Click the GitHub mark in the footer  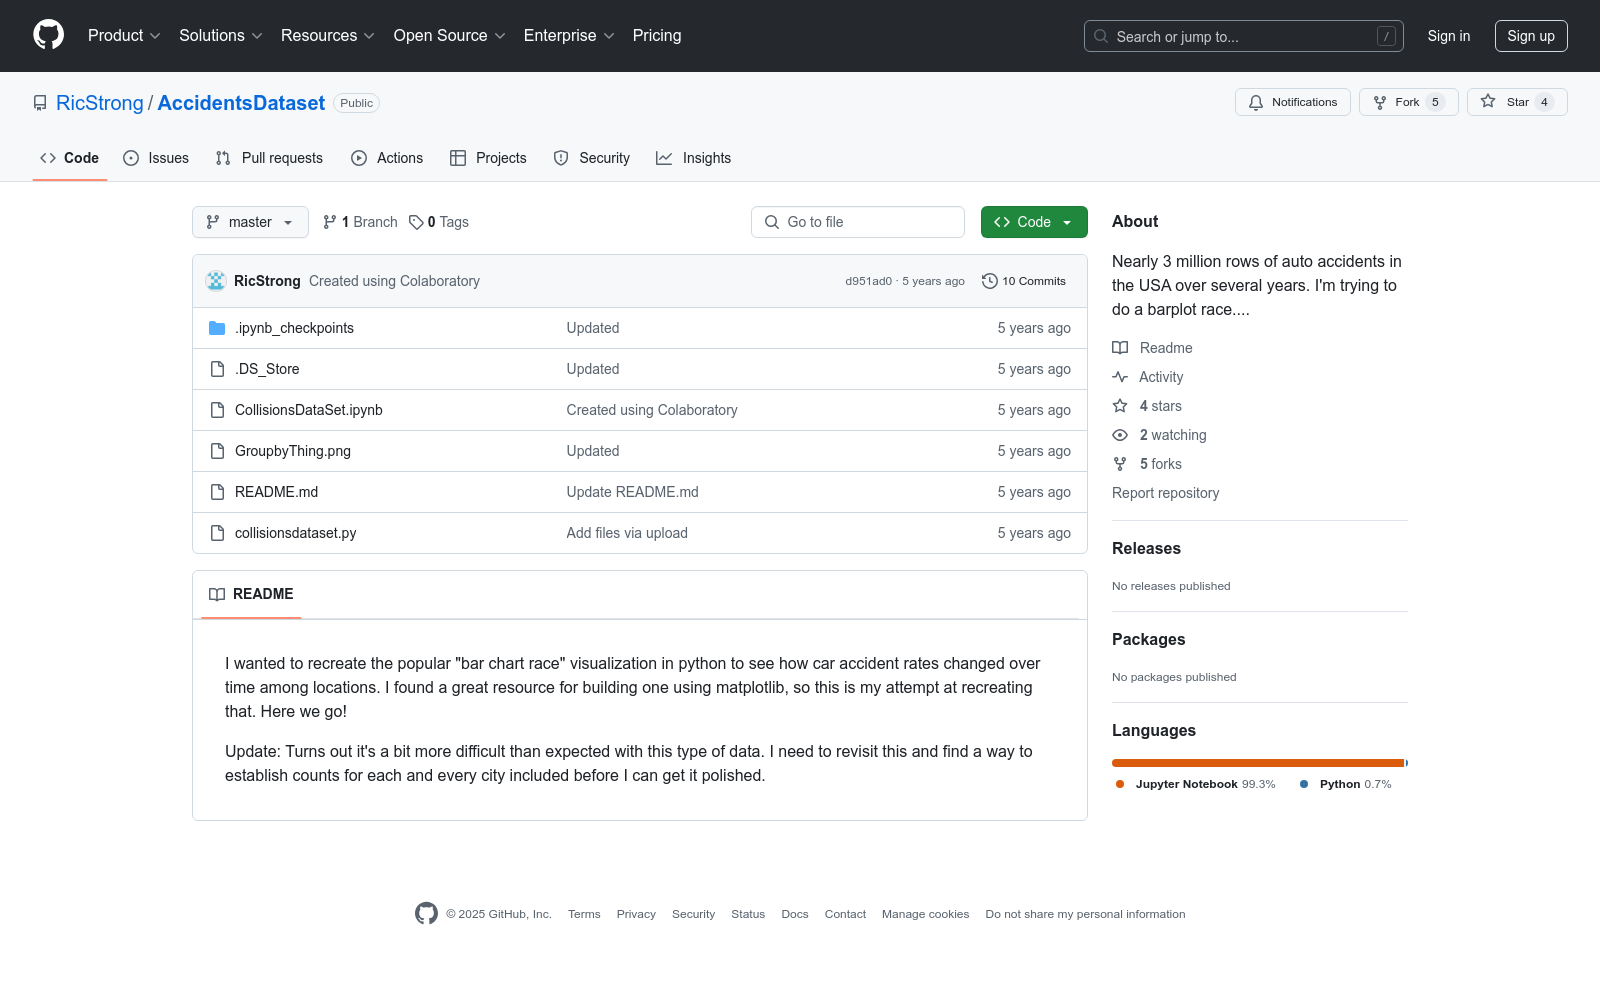coord(426,913)
